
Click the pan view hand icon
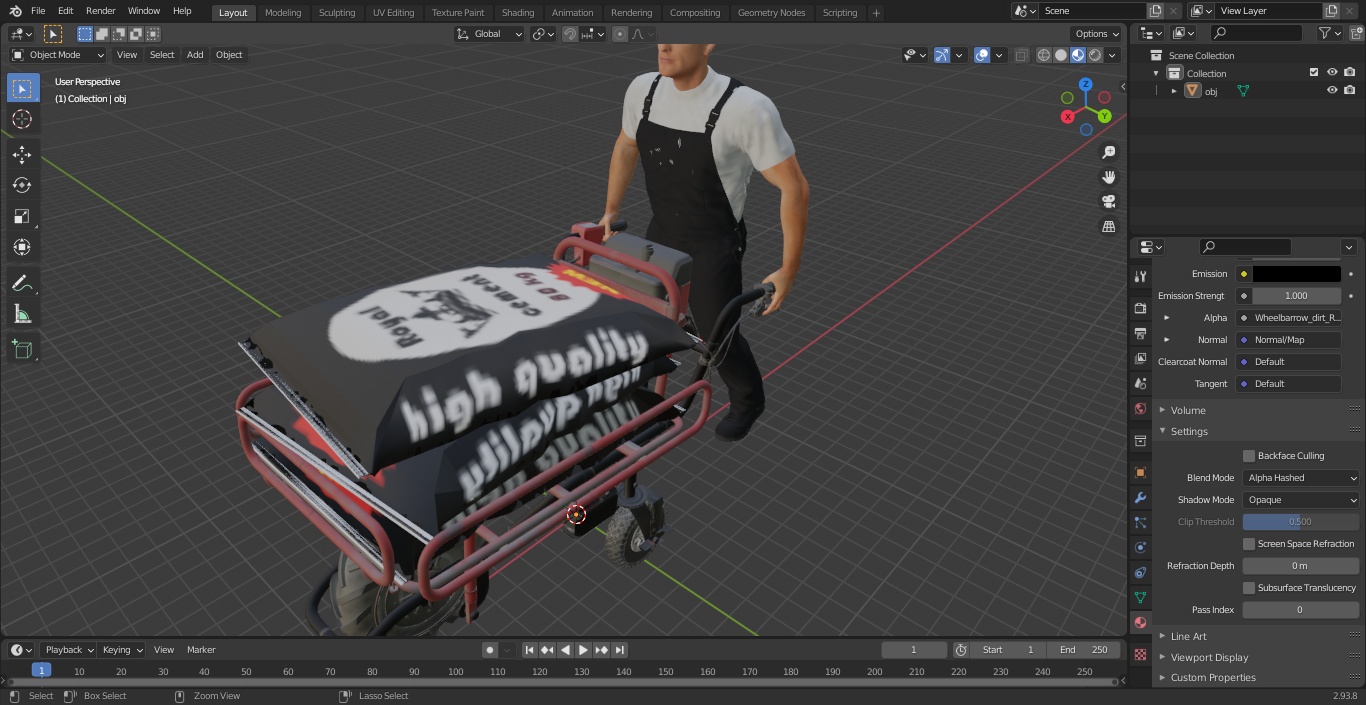[1109, 177]
